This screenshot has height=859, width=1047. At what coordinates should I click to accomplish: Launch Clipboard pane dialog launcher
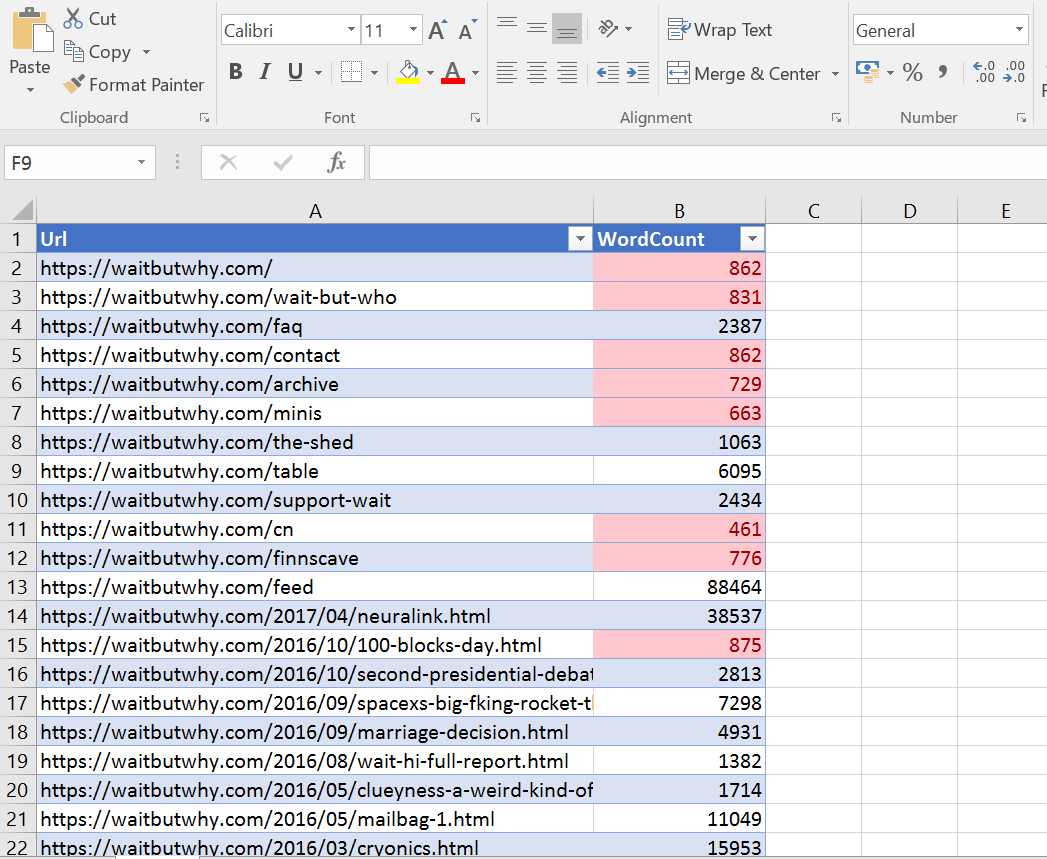click(204, 118)
